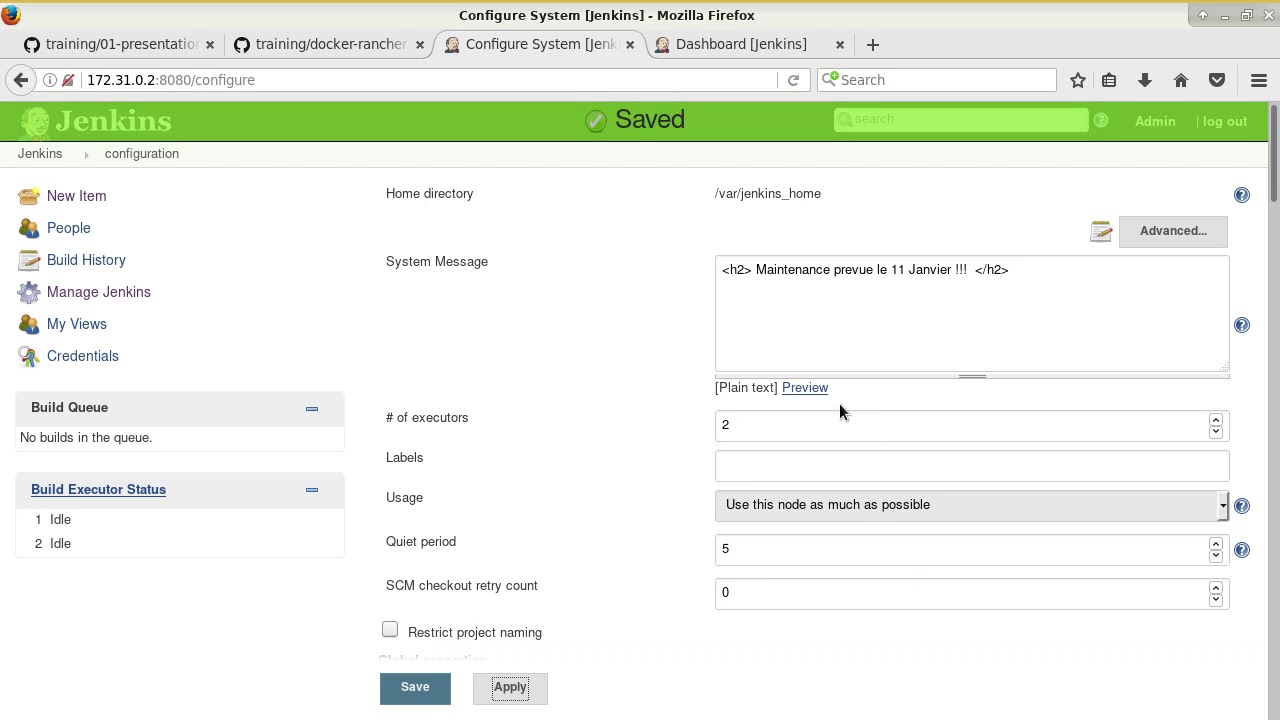Viewport: 1280px width, 720px height.
Task: Show bookmarks library list icon
Action: tap(1109, 80)
